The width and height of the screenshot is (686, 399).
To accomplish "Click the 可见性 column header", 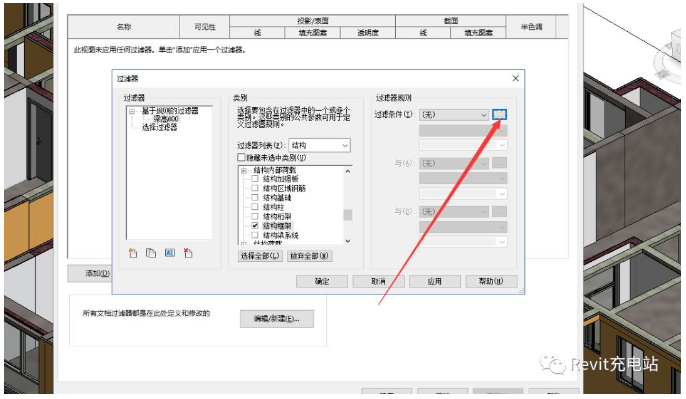I will [x=205, y=27].
